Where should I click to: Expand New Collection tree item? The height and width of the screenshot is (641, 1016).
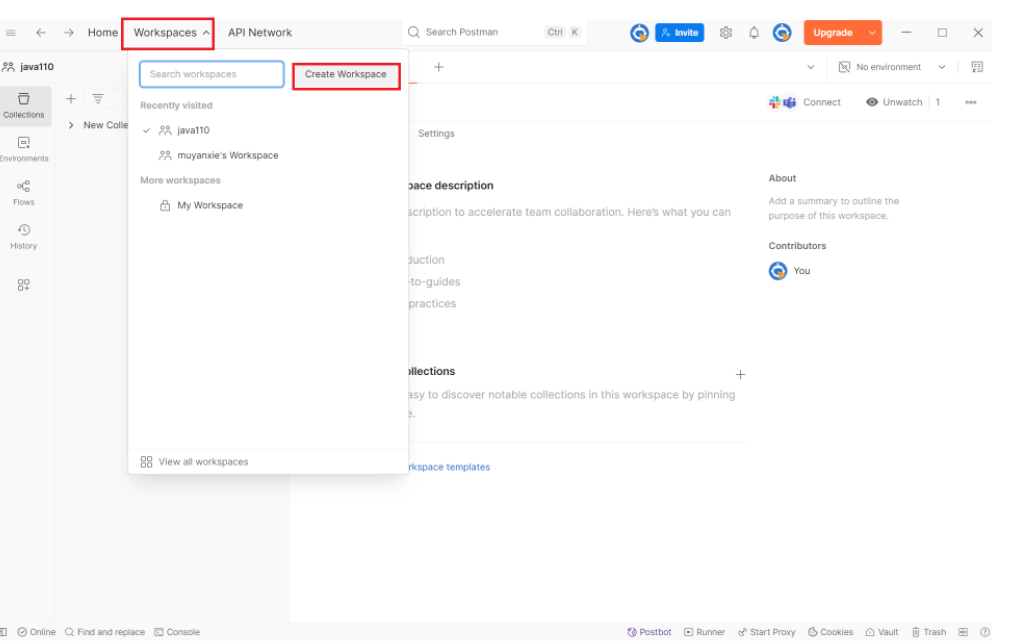point(71,125)
